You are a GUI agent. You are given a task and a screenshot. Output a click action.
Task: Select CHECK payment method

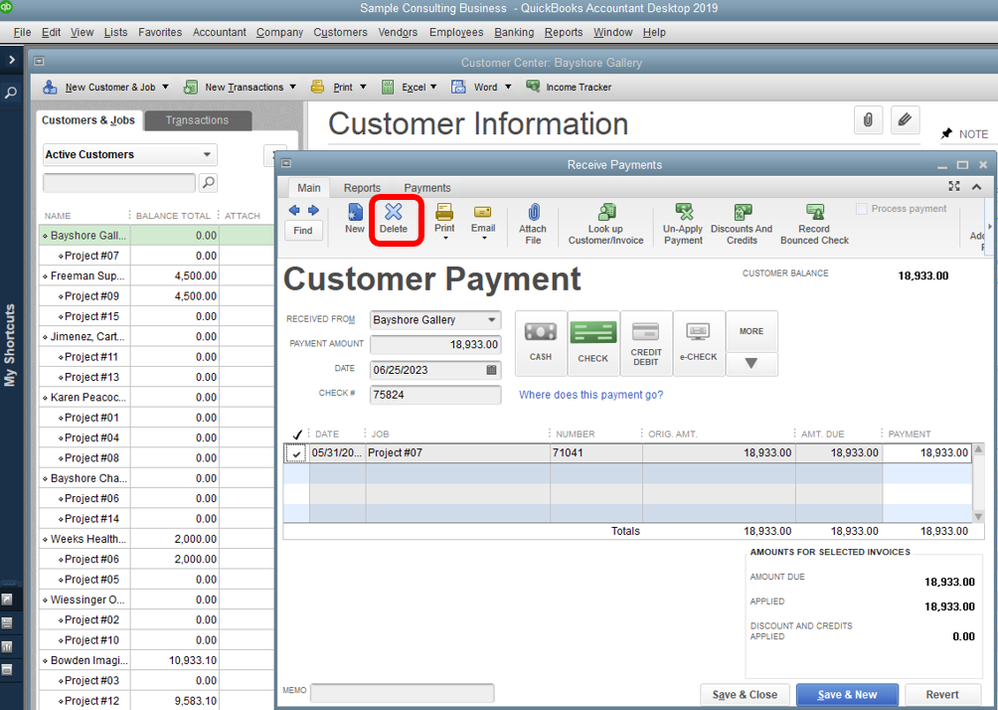(x=593, y=344)
